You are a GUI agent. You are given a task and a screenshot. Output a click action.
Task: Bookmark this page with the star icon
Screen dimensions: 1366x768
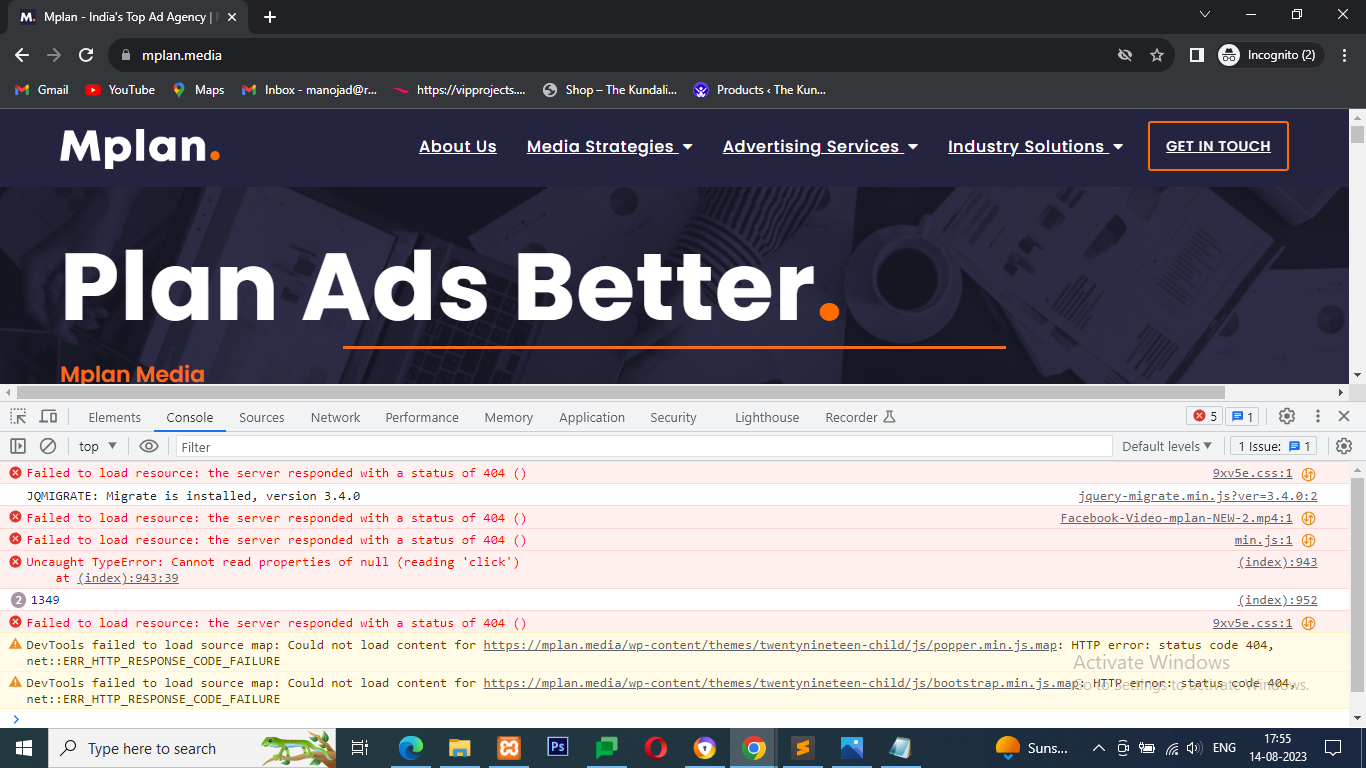click(x=1157, y=55)
